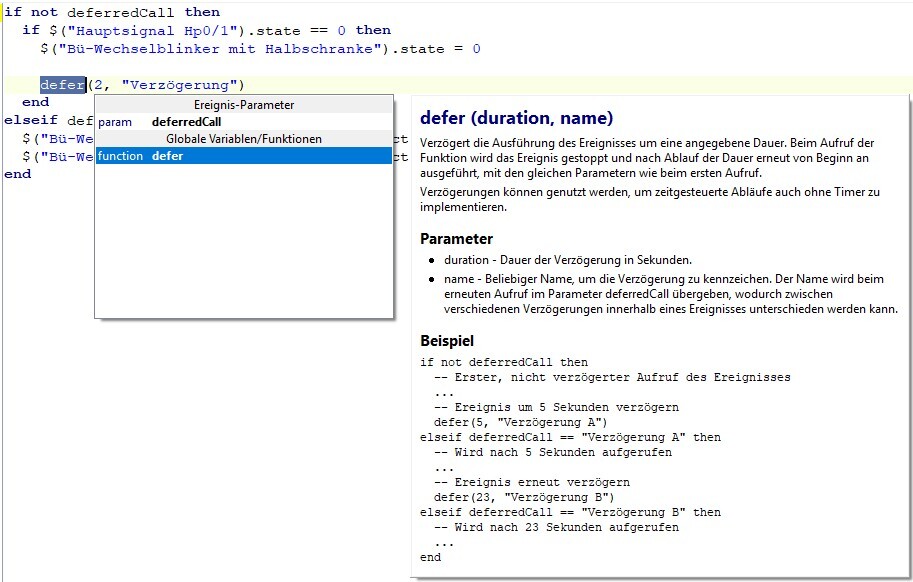The height and width of the screenshot is (582, 913).
Task: Click the empty line above defer call
Action: pyautogui.click(x=200, y=66)
